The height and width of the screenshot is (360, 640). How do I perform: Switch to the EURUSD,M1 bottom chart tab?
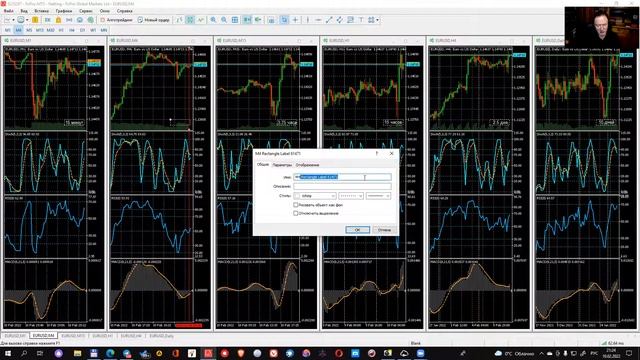[15, 336]
